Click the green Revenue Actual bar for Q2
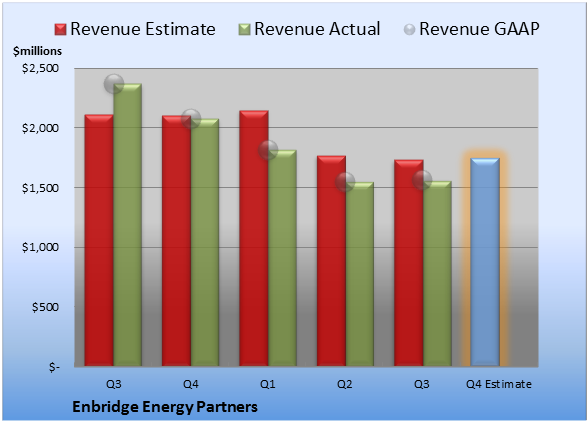This screenshot has width=588, height=422. (360, 274)
